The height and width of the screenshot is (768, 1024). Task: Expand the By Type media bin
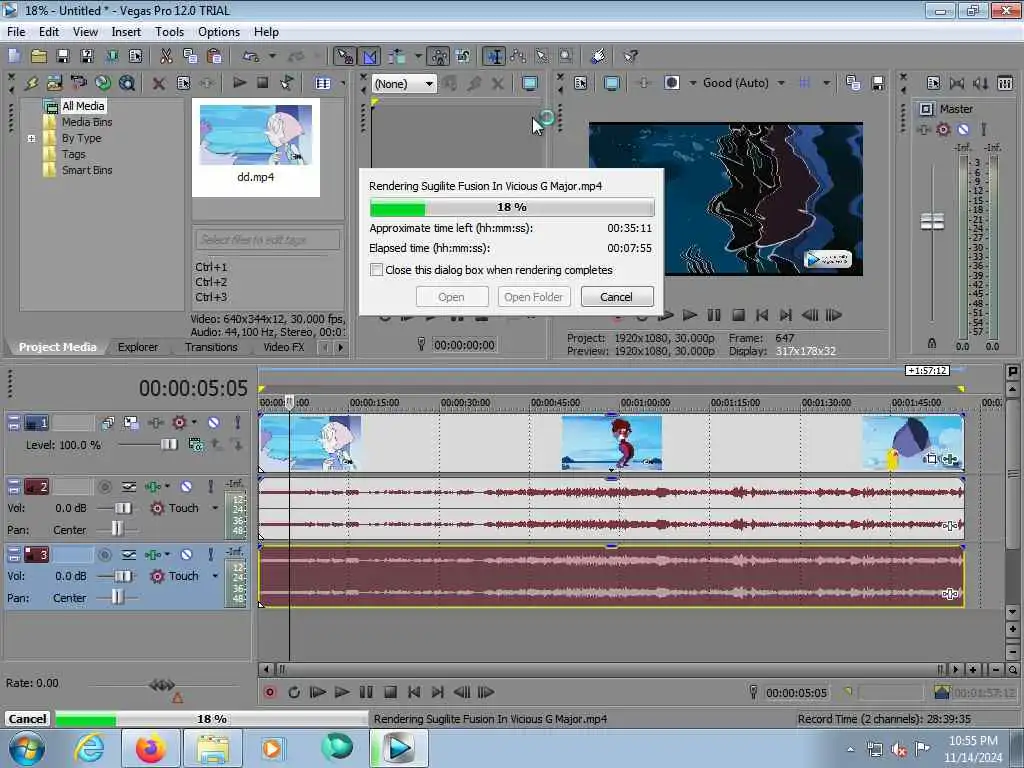31,138
